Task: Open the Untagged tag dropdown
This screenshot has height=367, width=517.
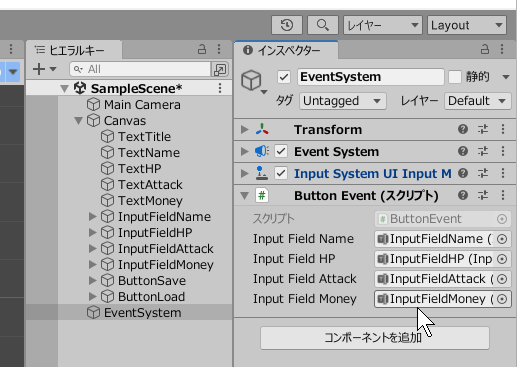Action: pyautogui.click(x=343, y=101)
